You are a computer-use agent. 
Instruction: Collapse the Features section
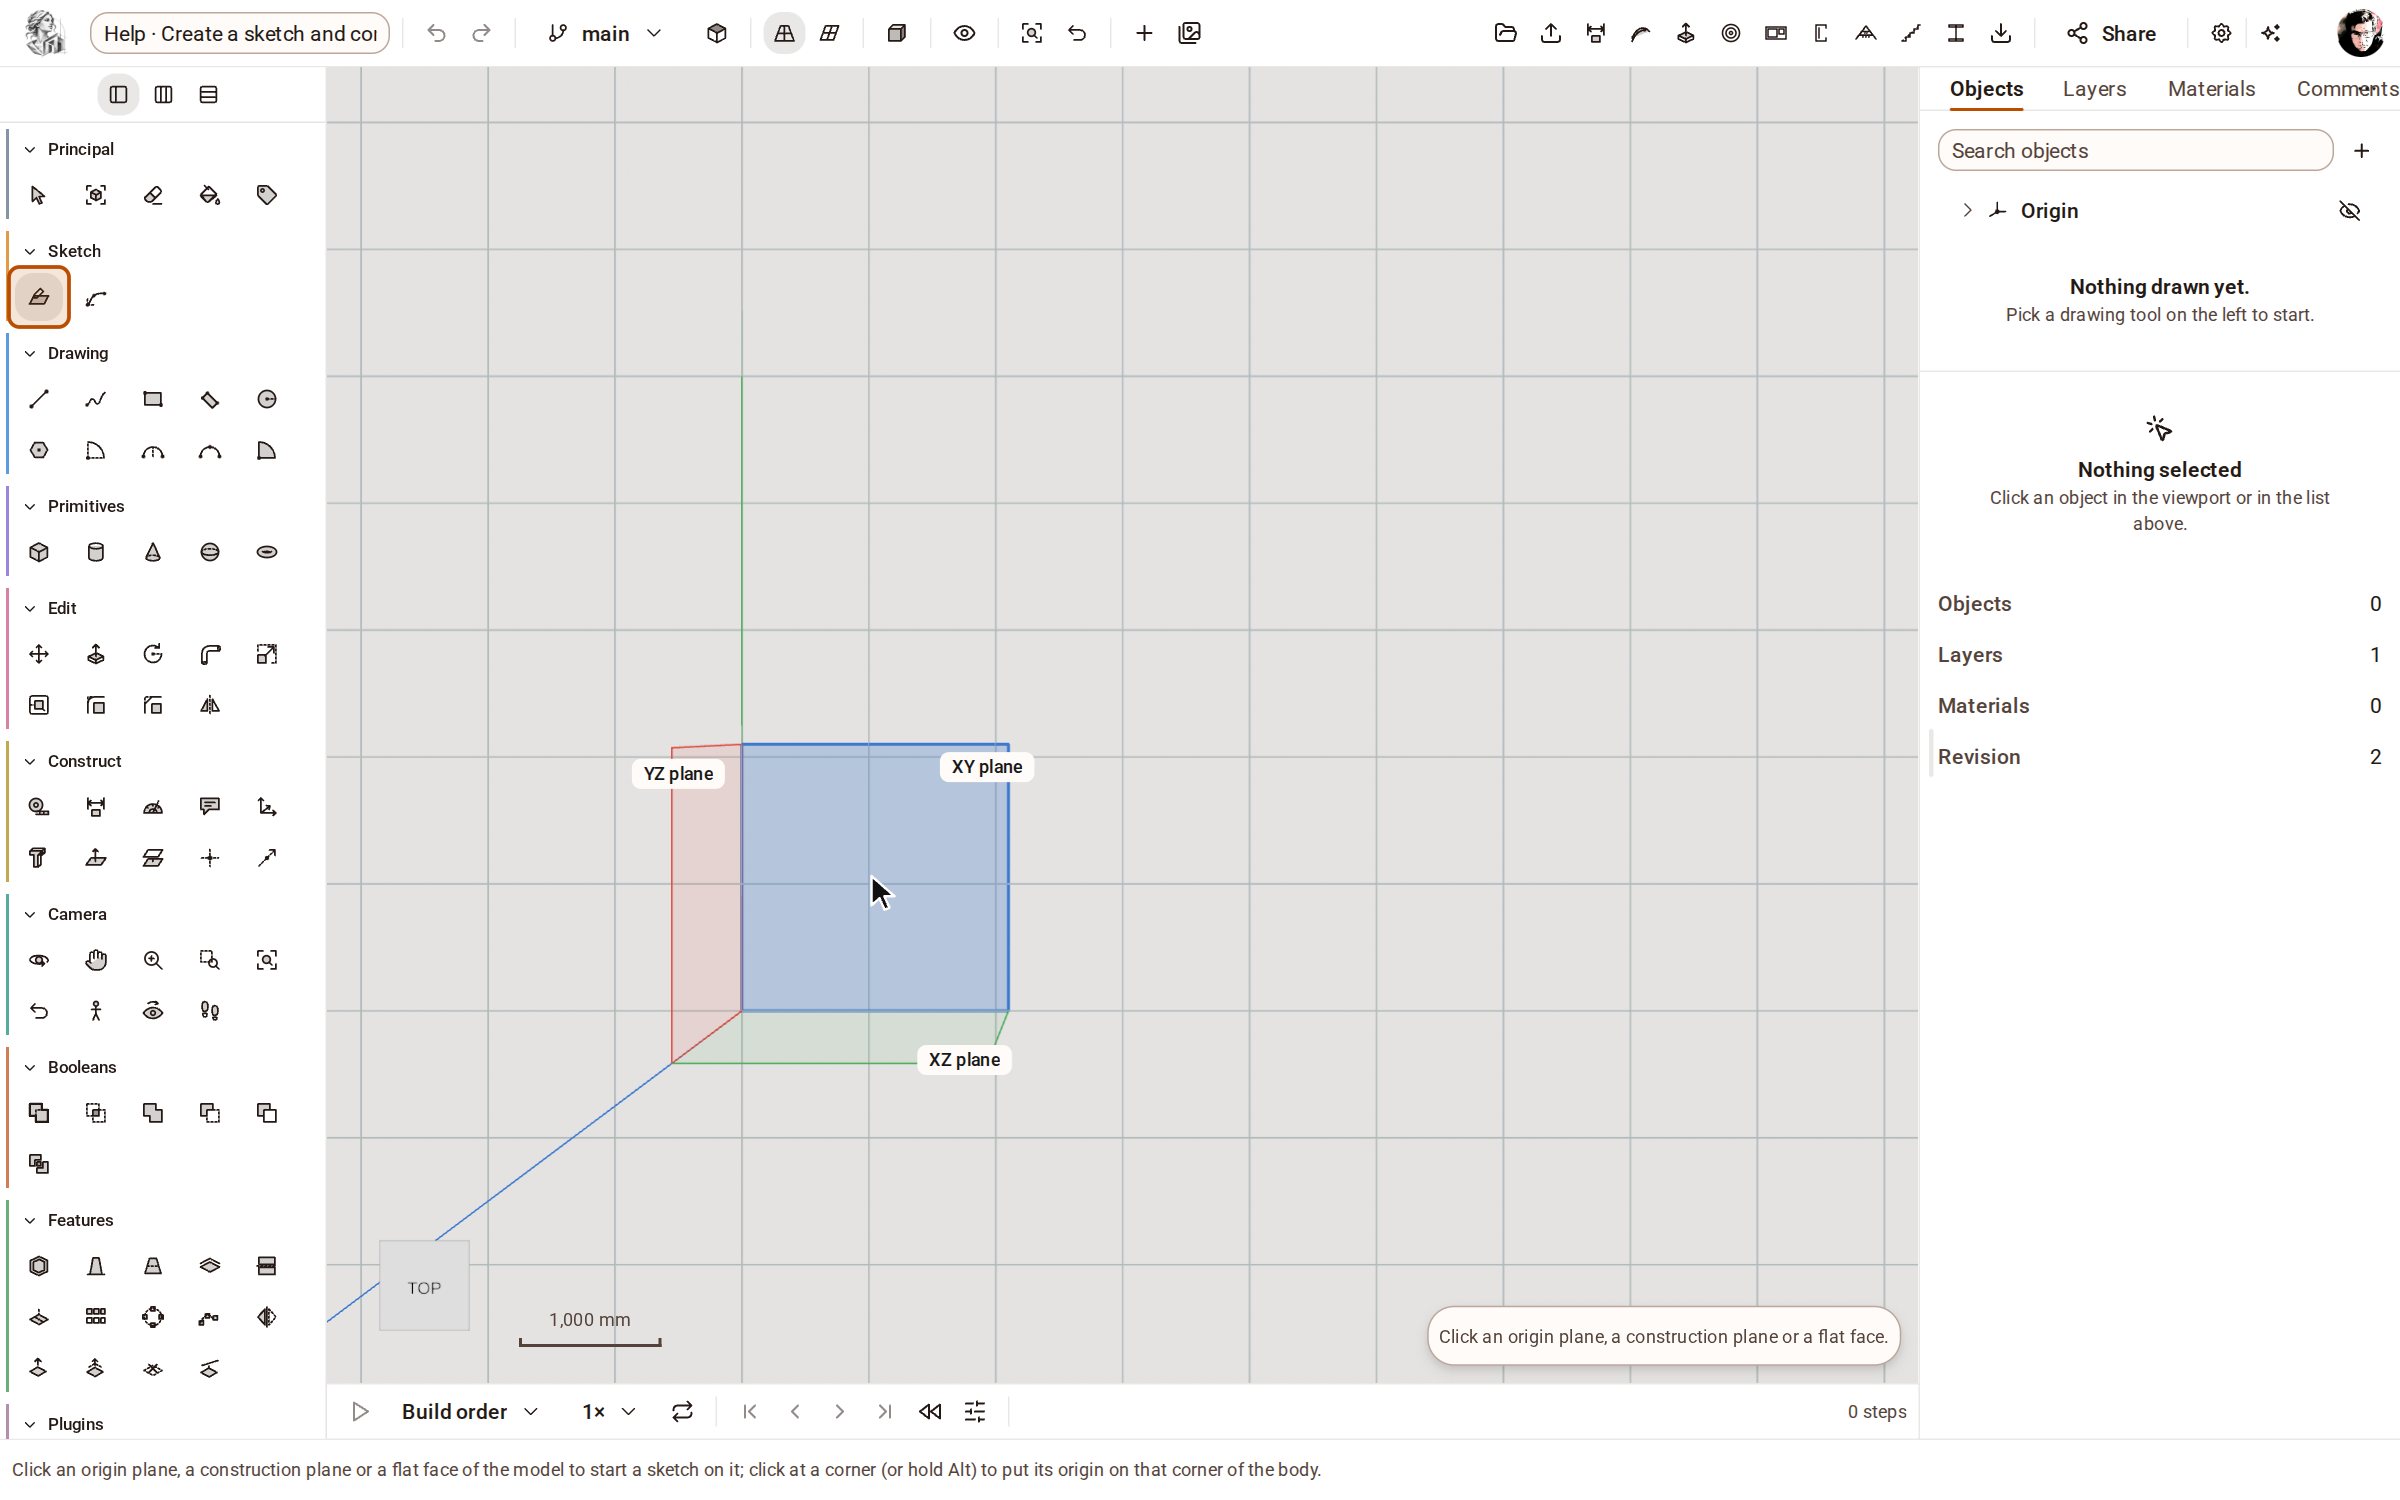(30, 1220)
